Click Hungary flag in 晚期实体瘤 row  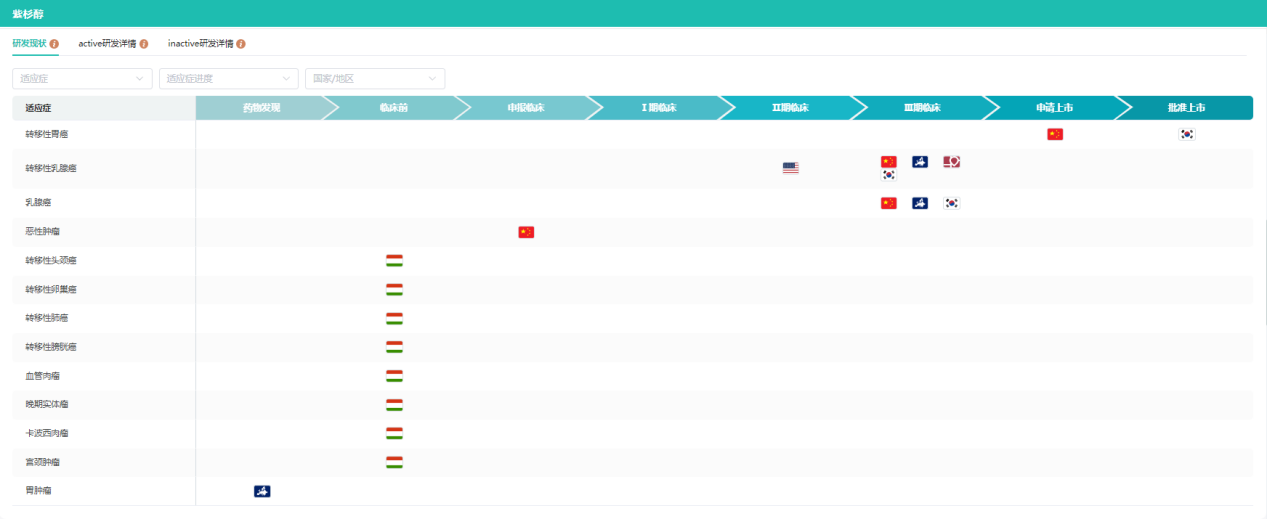394,405
